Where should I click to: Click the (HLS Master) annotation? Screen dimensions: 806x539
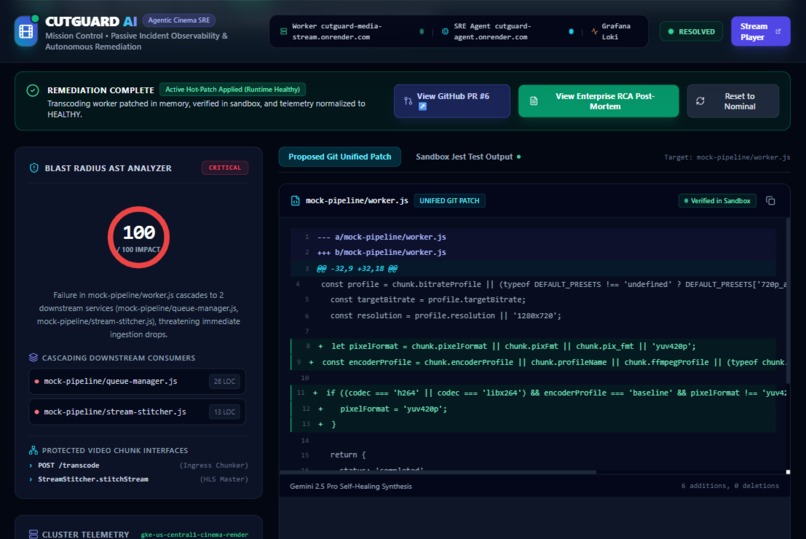224,479
